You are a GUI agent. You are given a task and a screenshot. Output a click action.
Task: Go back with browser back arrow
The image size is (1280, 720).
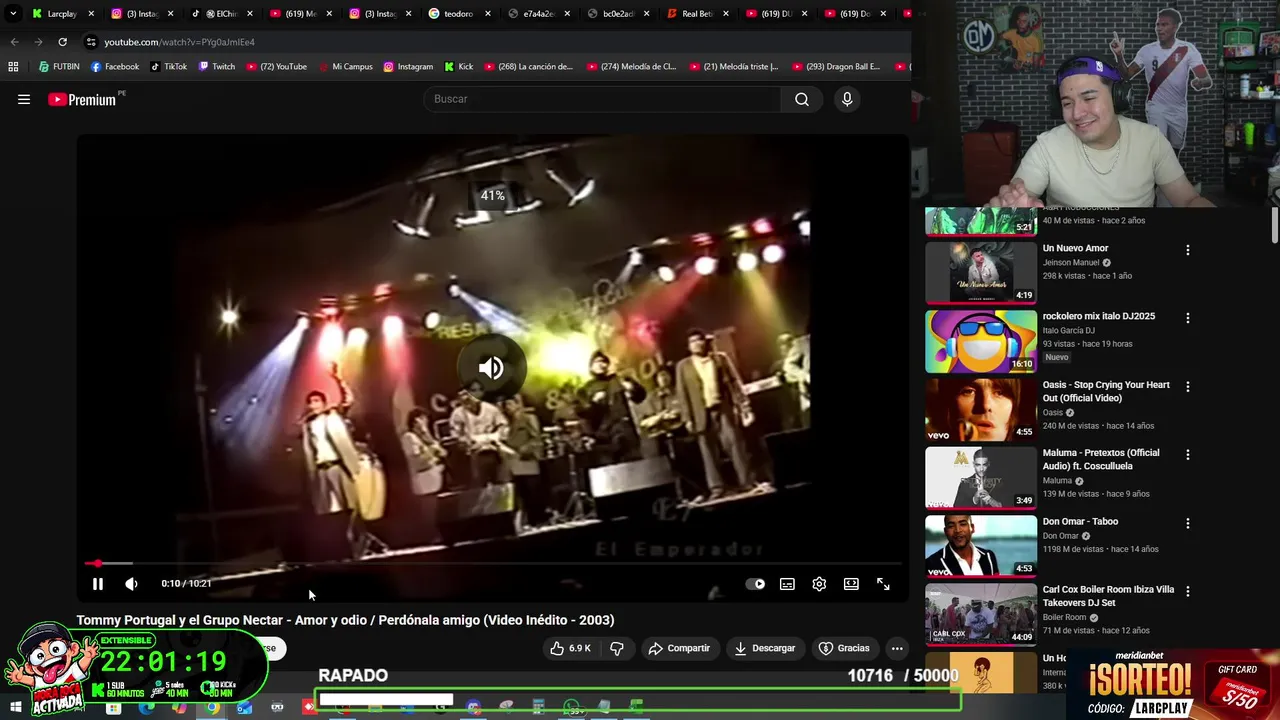[x=14, y=42]
